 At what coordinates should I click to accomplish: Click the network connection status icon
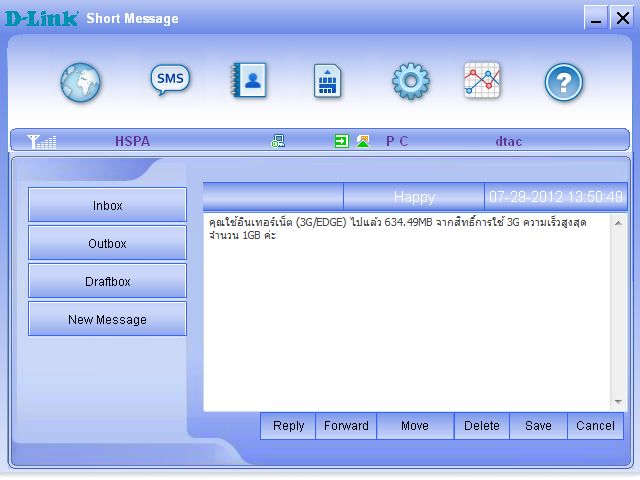(278, 142)
